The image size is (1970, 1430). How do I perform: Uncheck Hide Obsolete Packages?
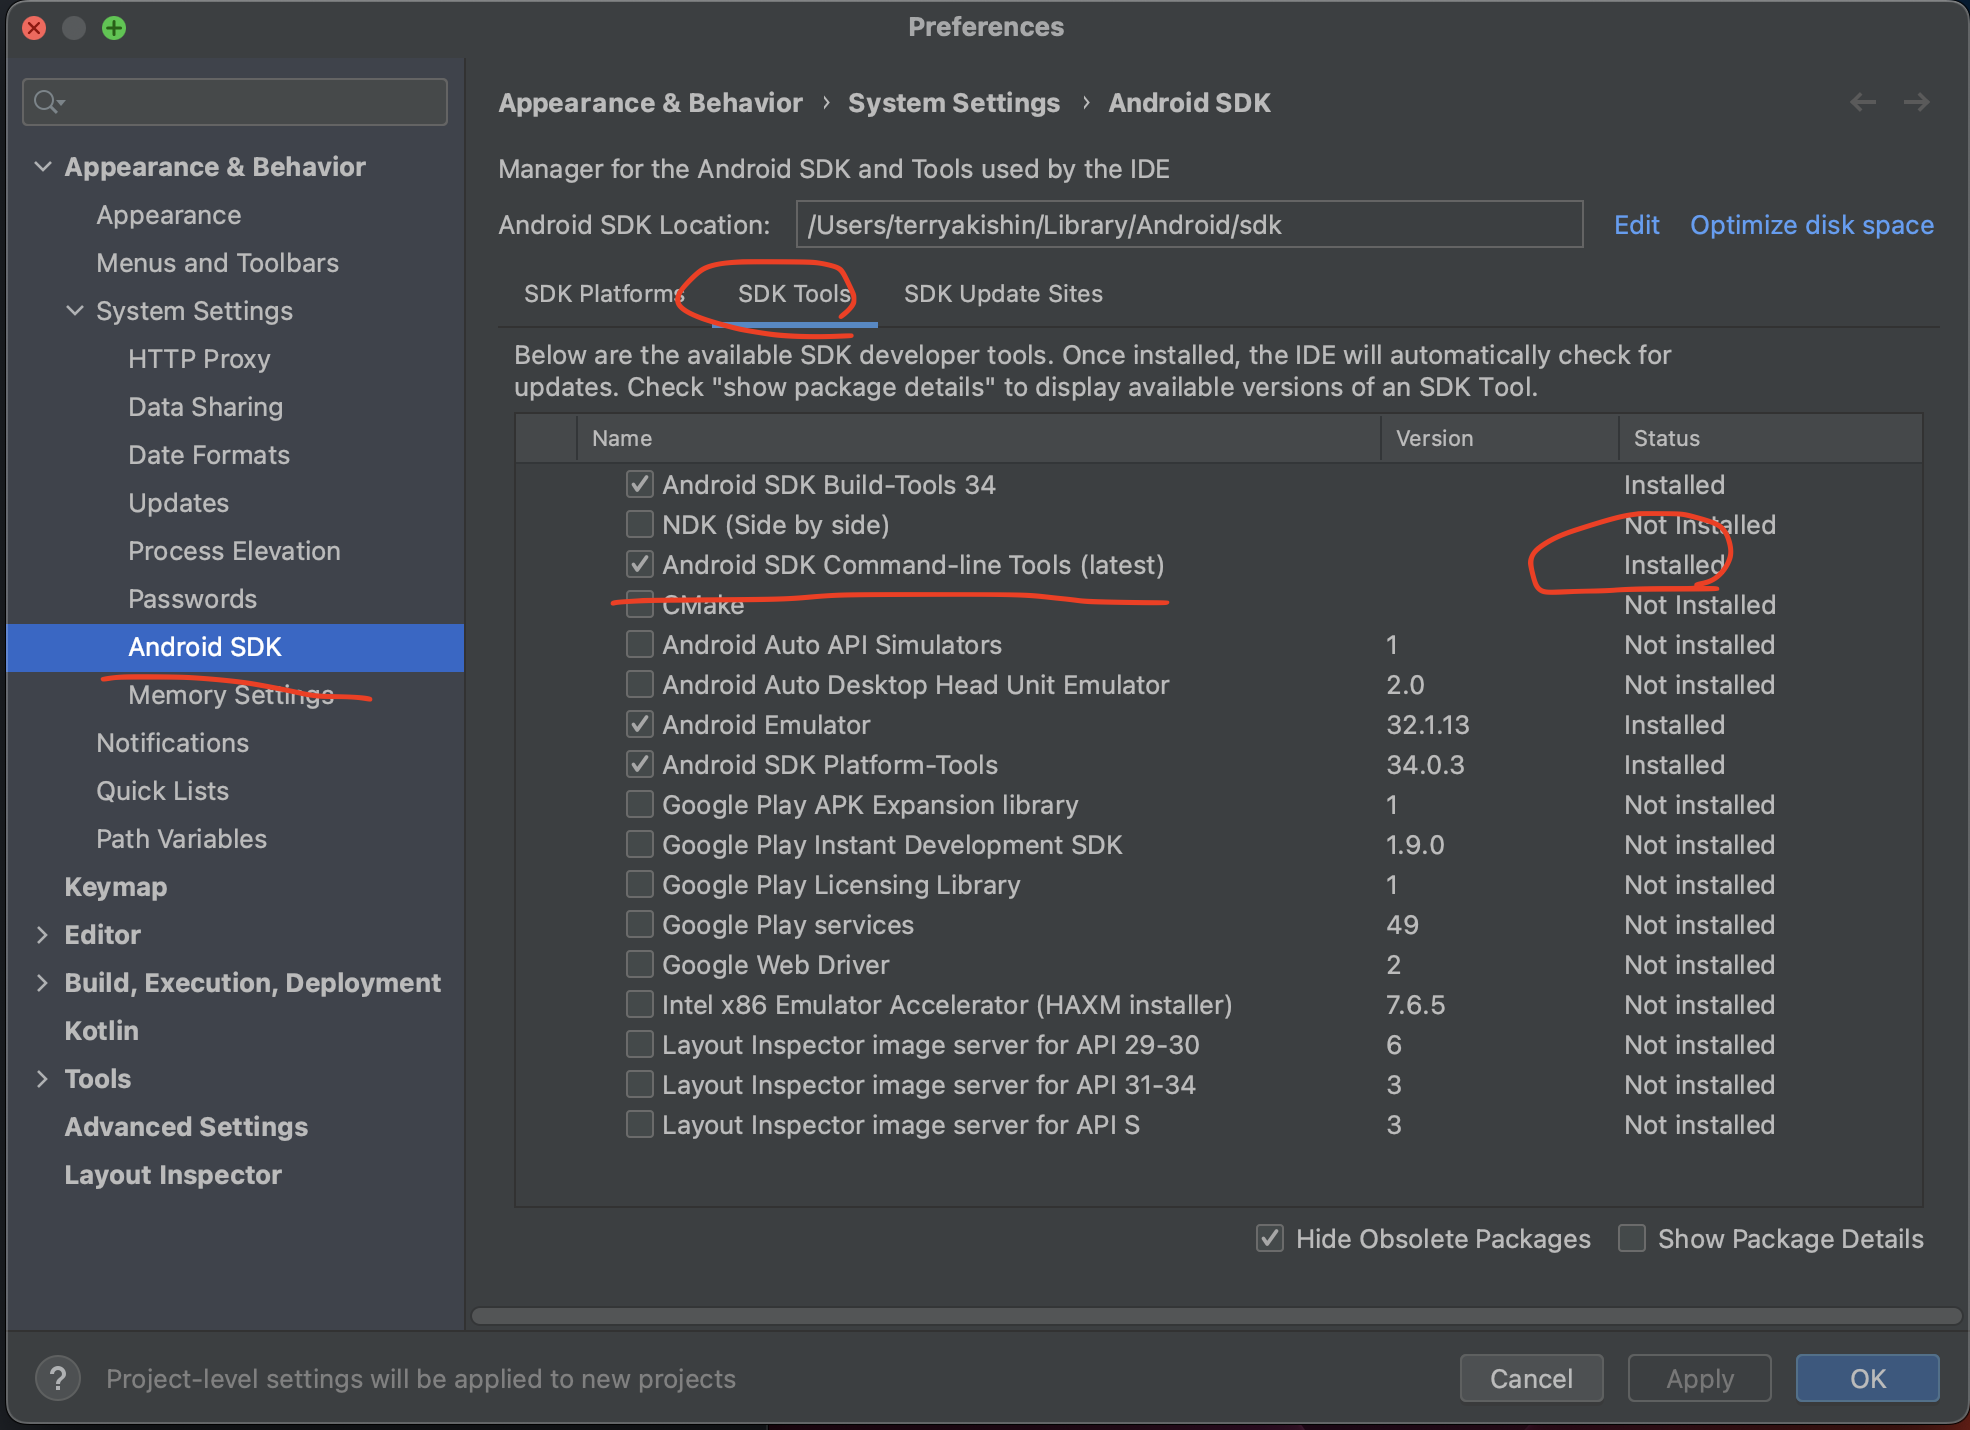pyautogui.click(x=1270, y=1238)
